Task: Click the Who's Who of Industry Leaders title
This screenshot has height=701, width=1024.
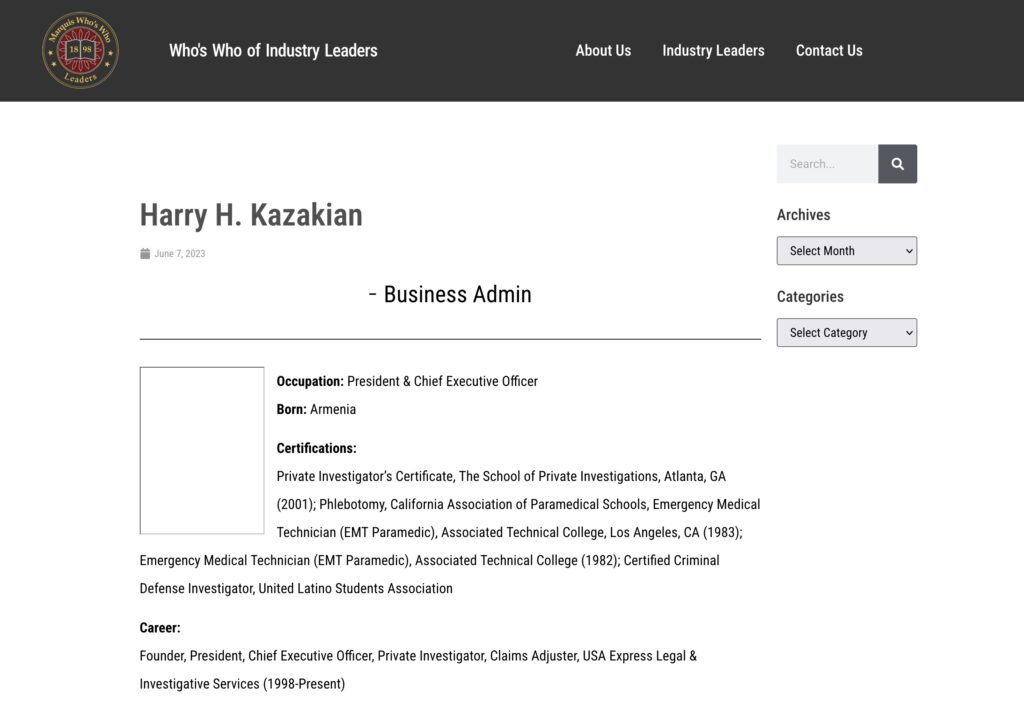Action: pyautogui.click(x=273, y=50)
